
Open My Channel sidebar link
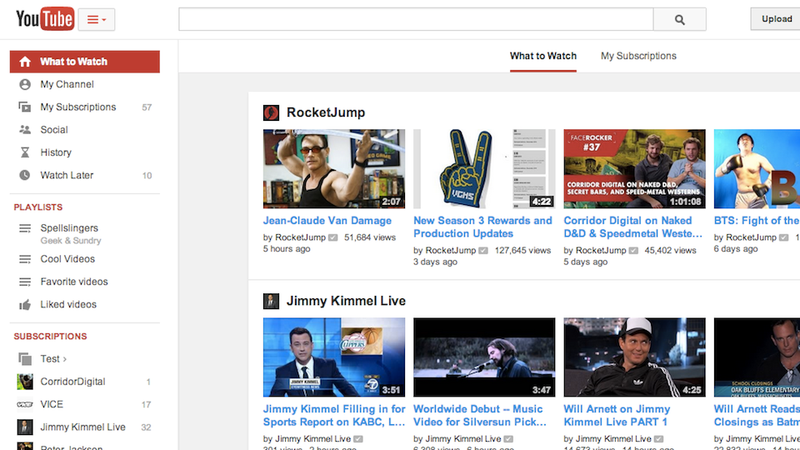(x=67, y=84)
